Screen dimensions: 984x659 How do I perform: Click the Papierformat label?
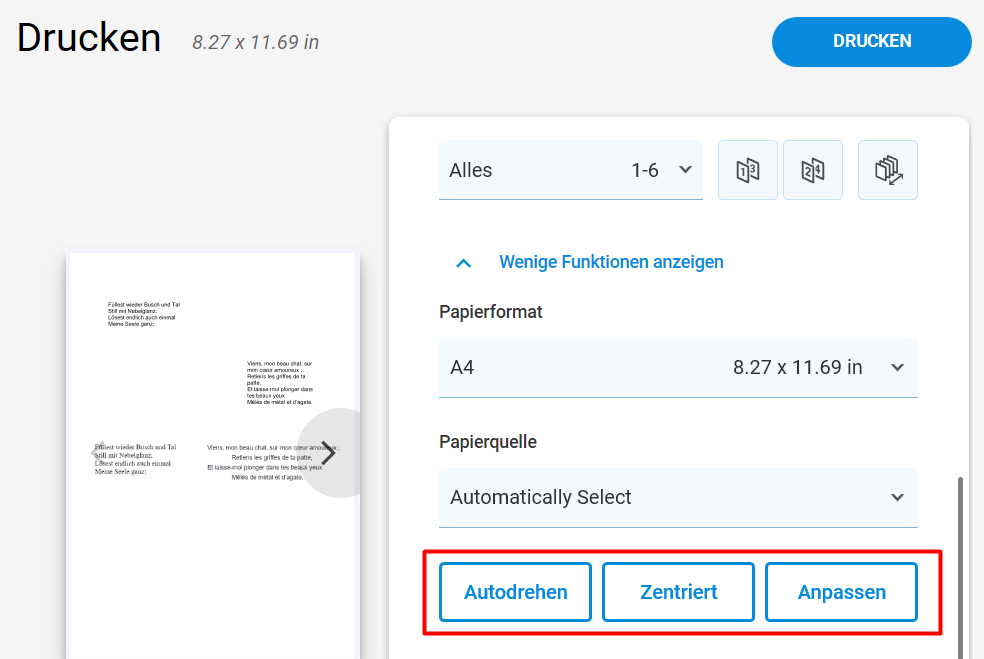pyautogui.click(x=490, y=312)
